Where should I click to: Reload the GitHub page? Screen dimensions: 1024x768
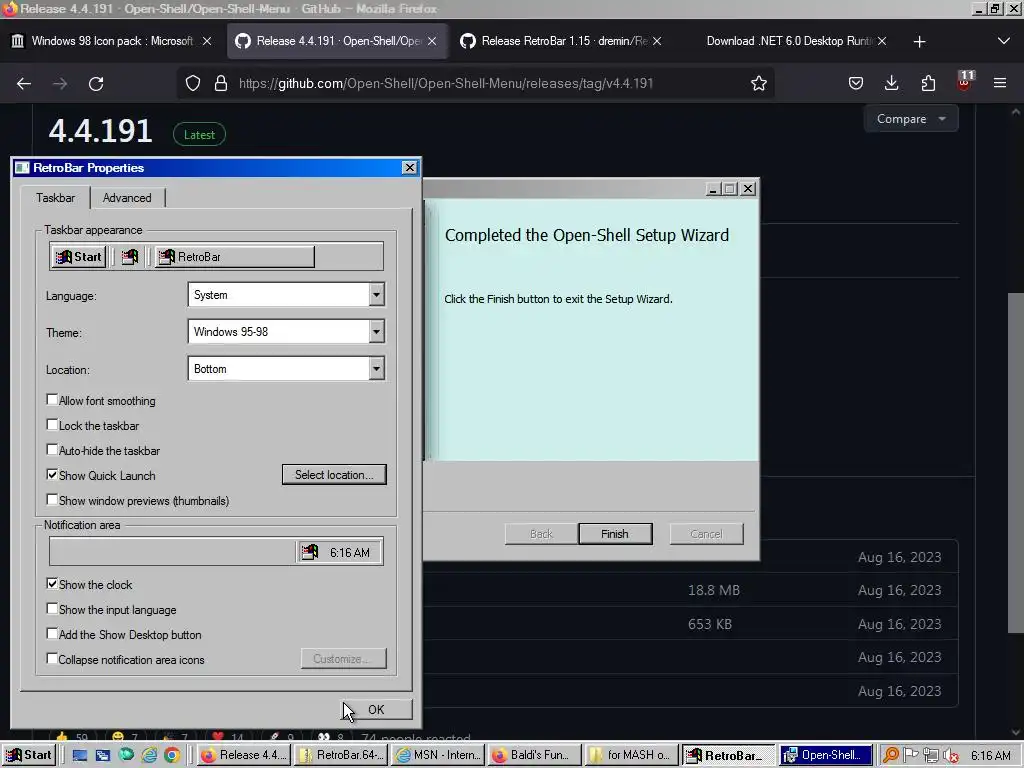click(x=96, y=84)
